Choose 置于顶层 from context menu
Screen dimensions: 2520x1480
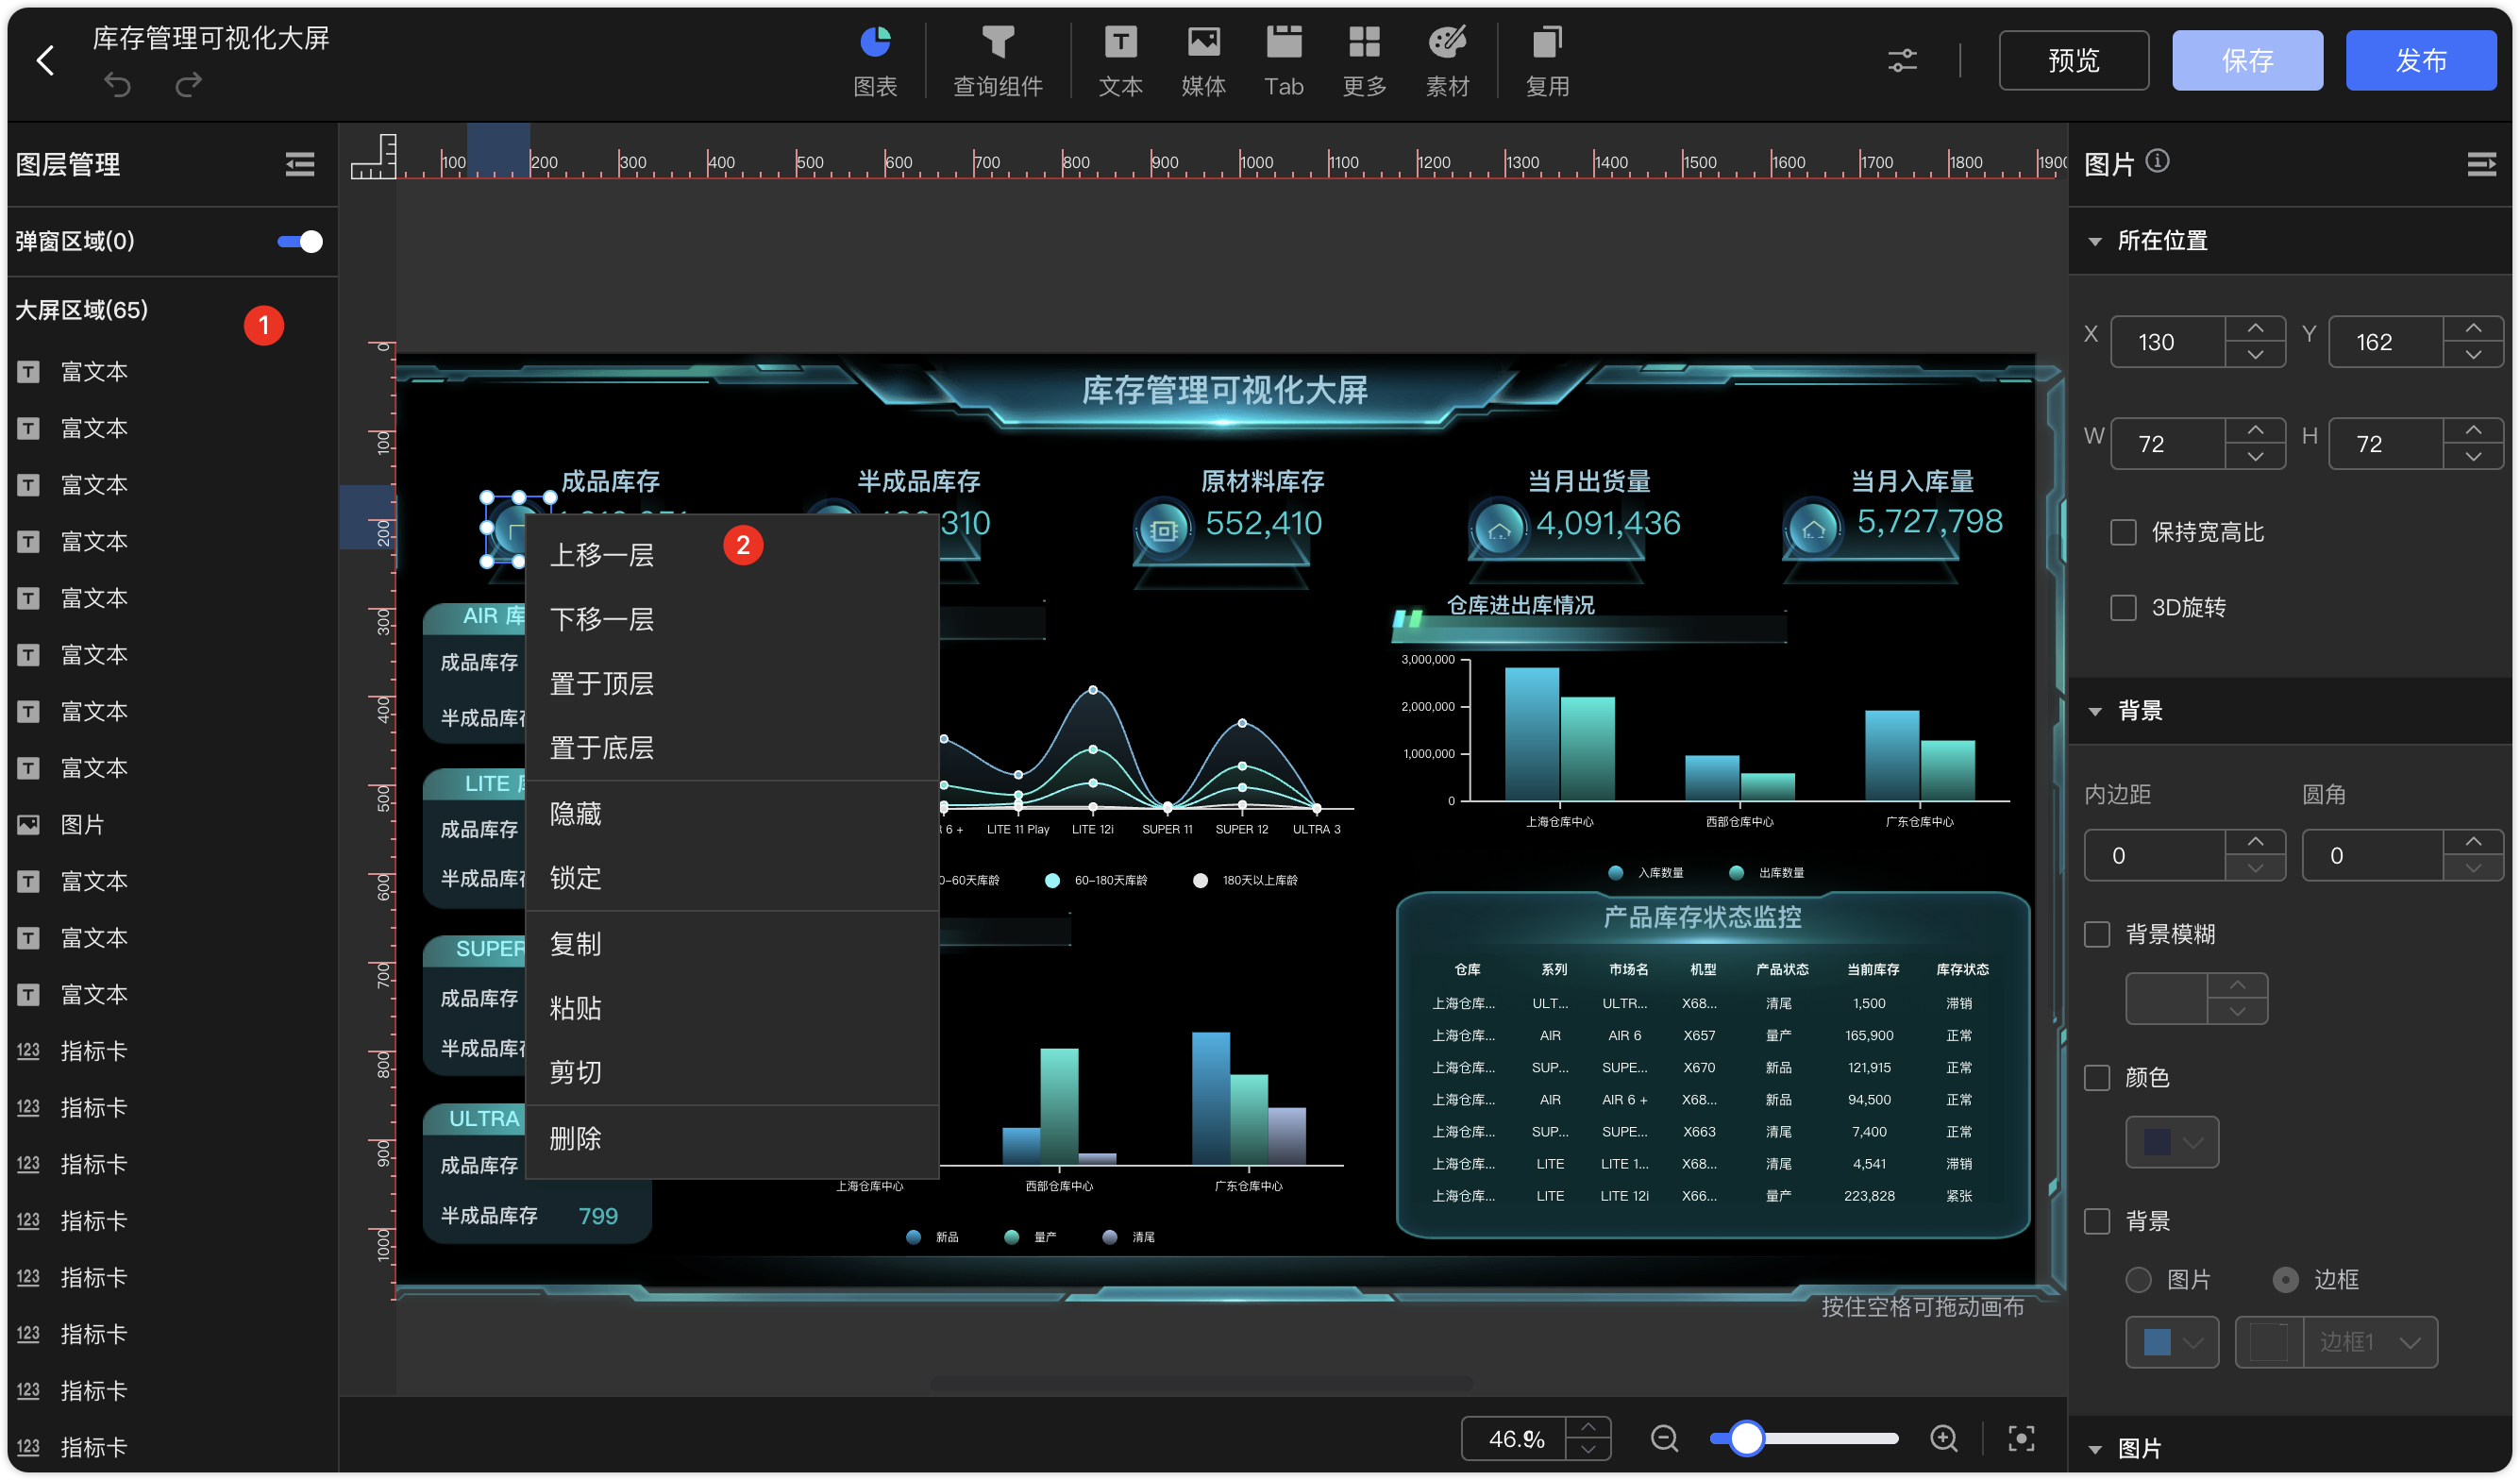(x=602, y=684)
